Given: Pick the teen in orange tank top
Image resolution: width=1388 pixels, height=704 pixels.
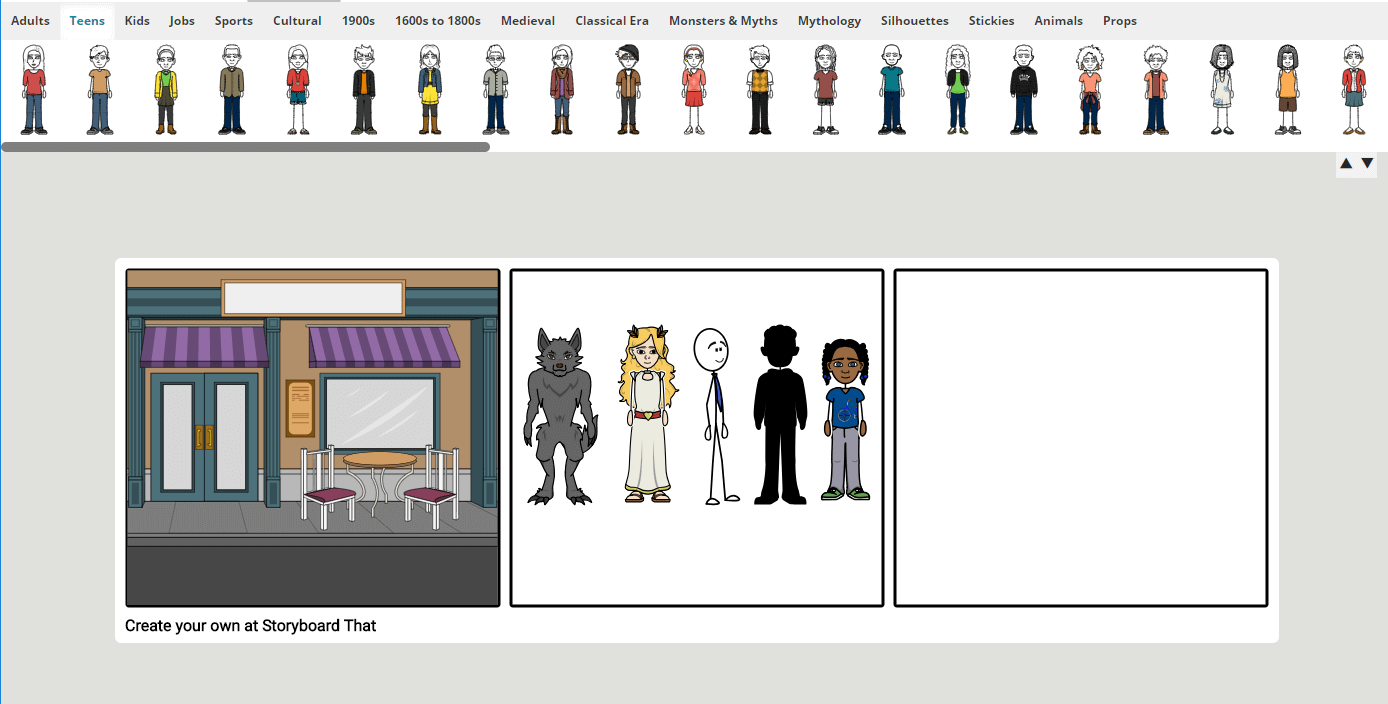Looking at the screenshot, I should (x=1287, y=89).
